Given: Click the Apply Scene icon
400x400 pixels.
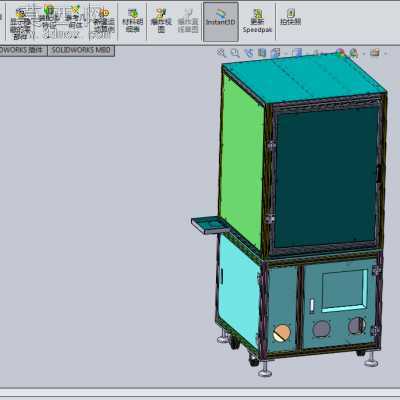Looking at the screenshot, I should pos(353,53).
